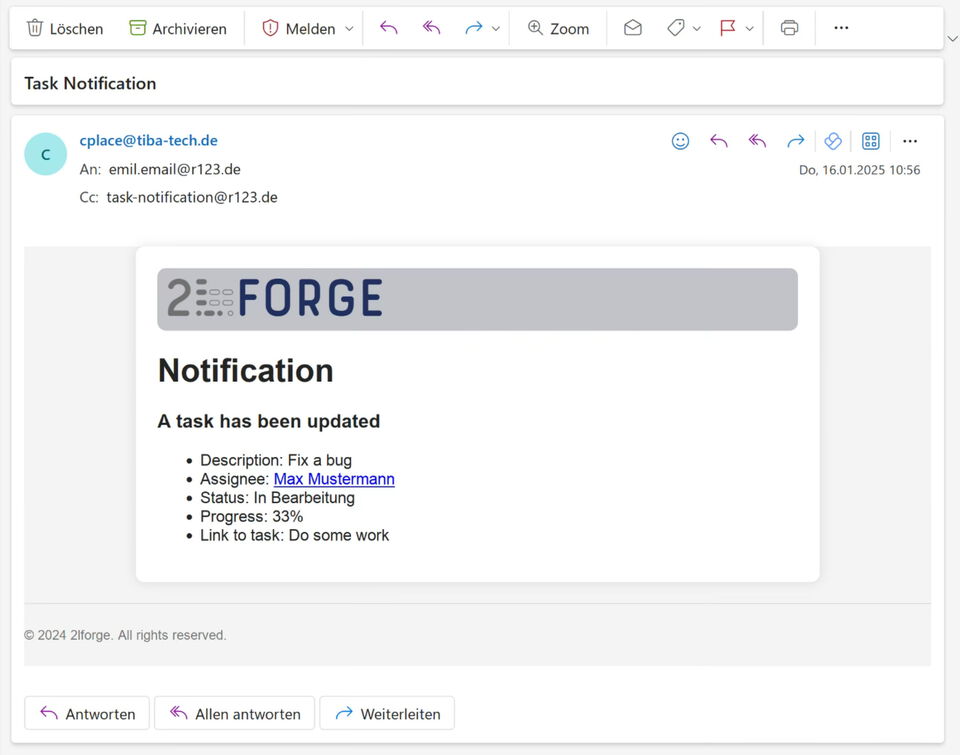Flag this message with the red flag icon
The height and width of the screenshot is (755, 960).
[728, 29]
